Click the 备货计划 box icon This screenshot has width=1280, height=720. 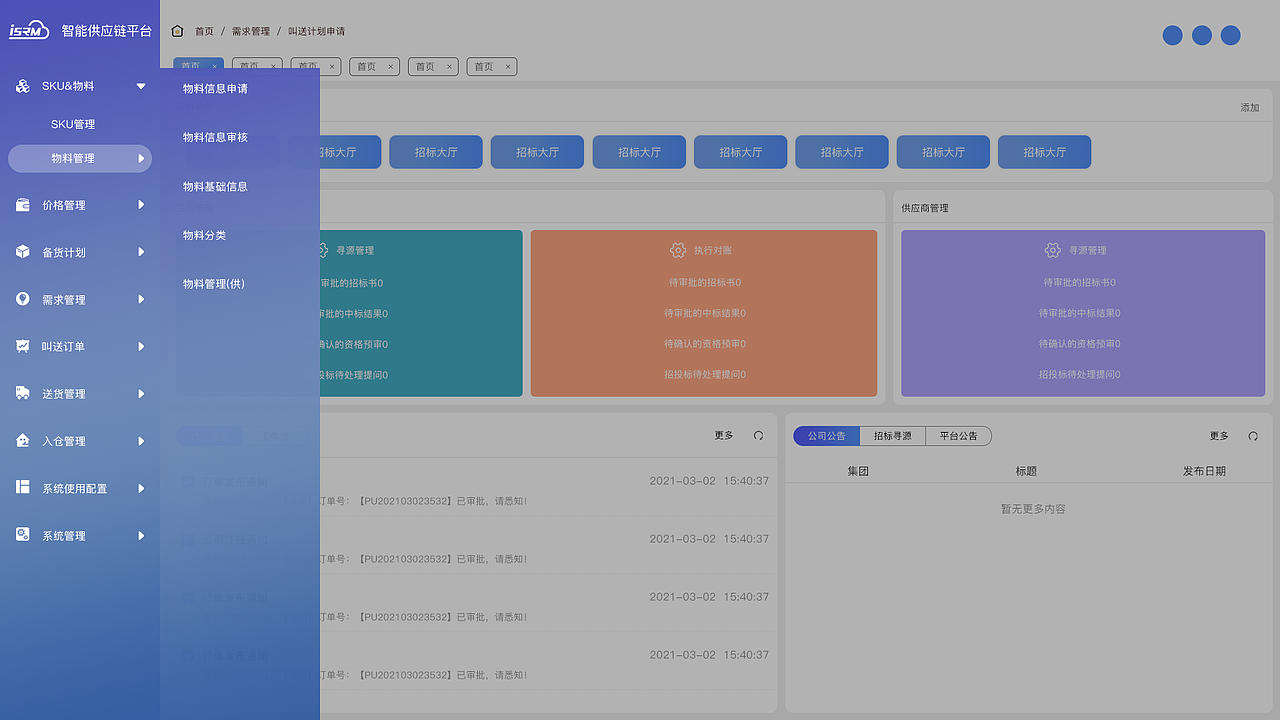[x=22, y=252]
